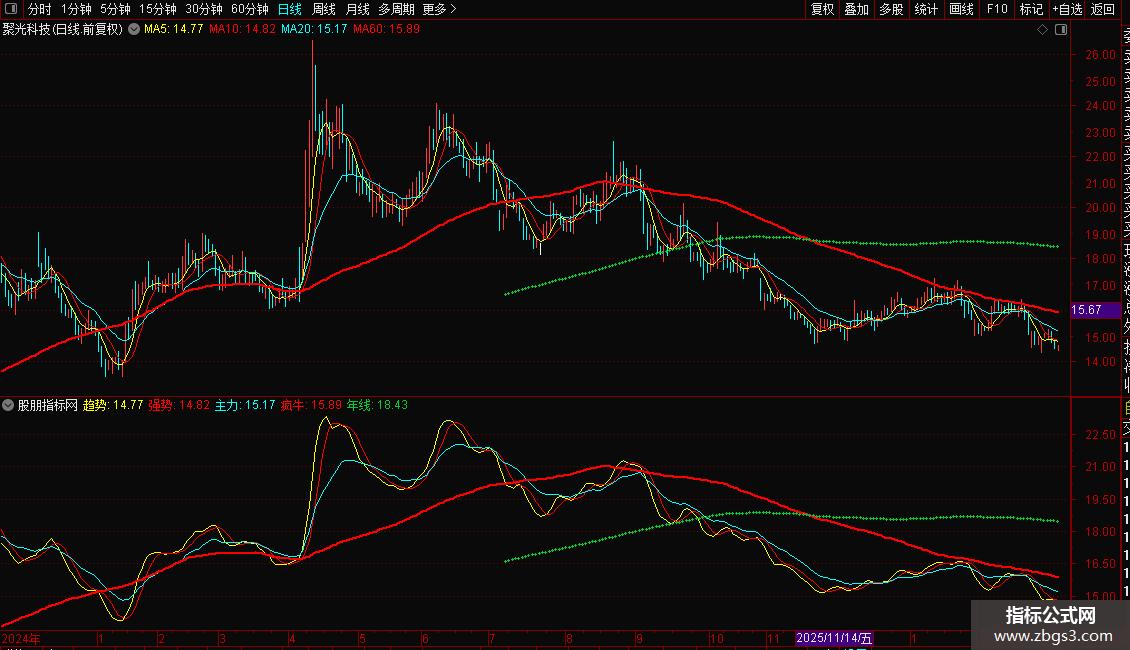Viewport: 1130px width, 650px height.
Task: Select the MA20: 15.17 indicator label
Action: point(314,29)
